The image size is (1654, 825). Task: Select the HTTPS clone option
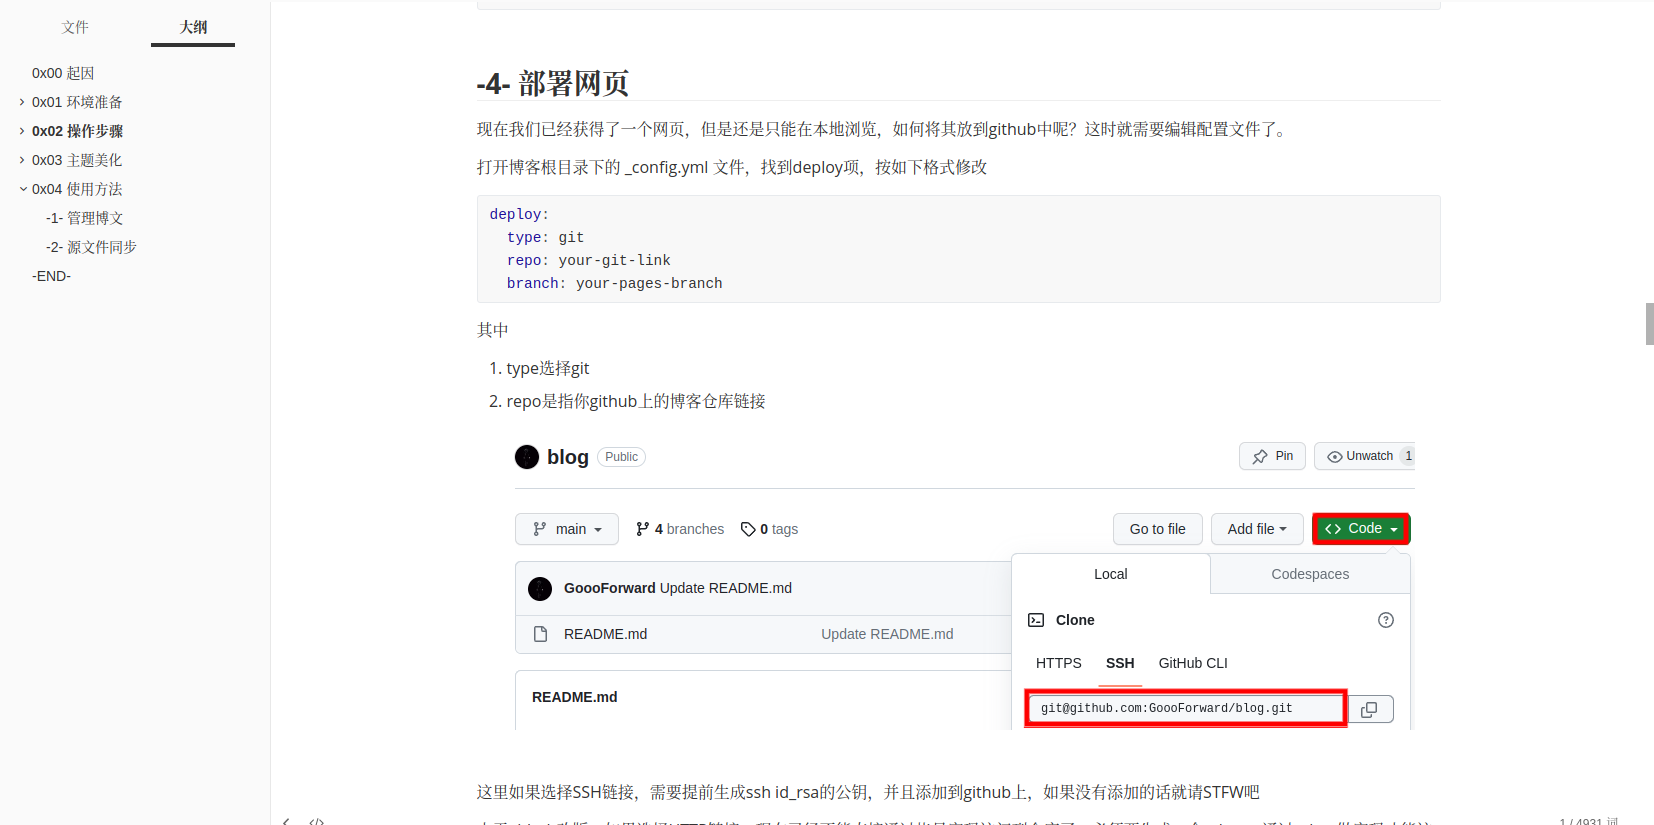(1059, 663)
